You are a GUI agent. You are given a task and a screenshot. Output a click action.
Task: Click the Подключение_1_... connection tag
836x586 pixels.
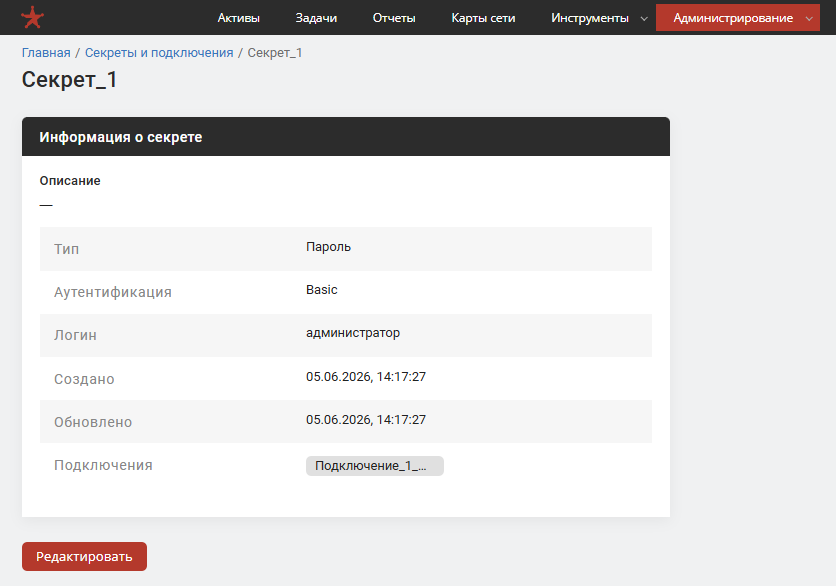(374, 465)
